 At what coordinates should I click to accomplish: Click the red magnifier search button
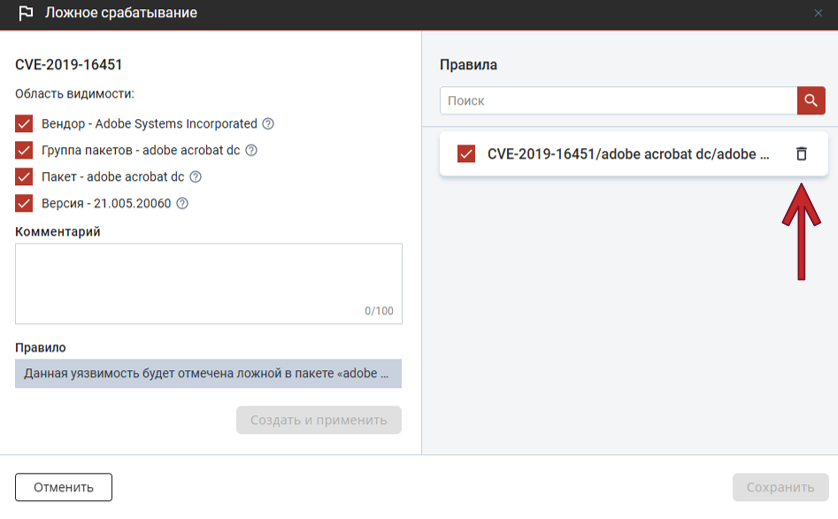point(811,101)
